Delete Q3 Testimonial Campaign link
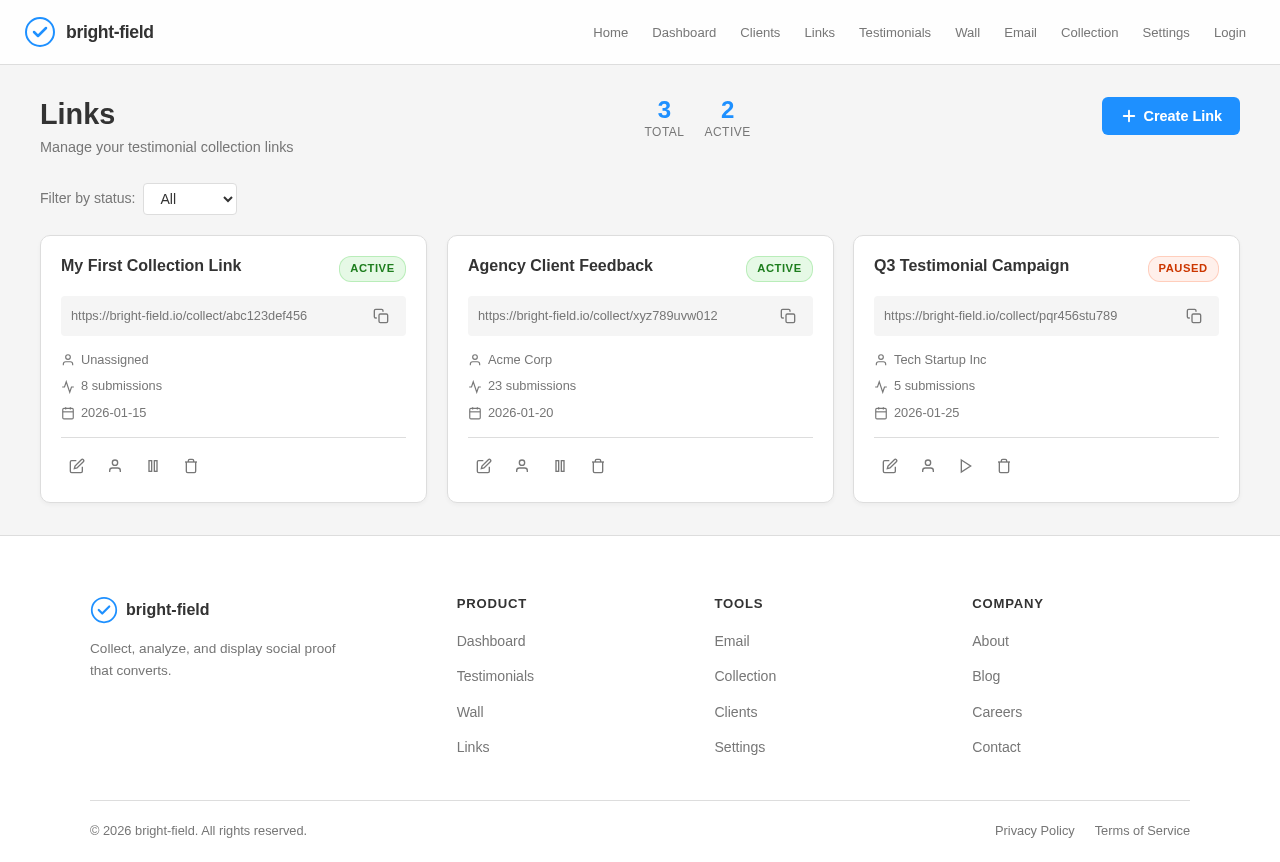The width and height of the screenshot is (1280, 862). click(x=1004, y=466)
